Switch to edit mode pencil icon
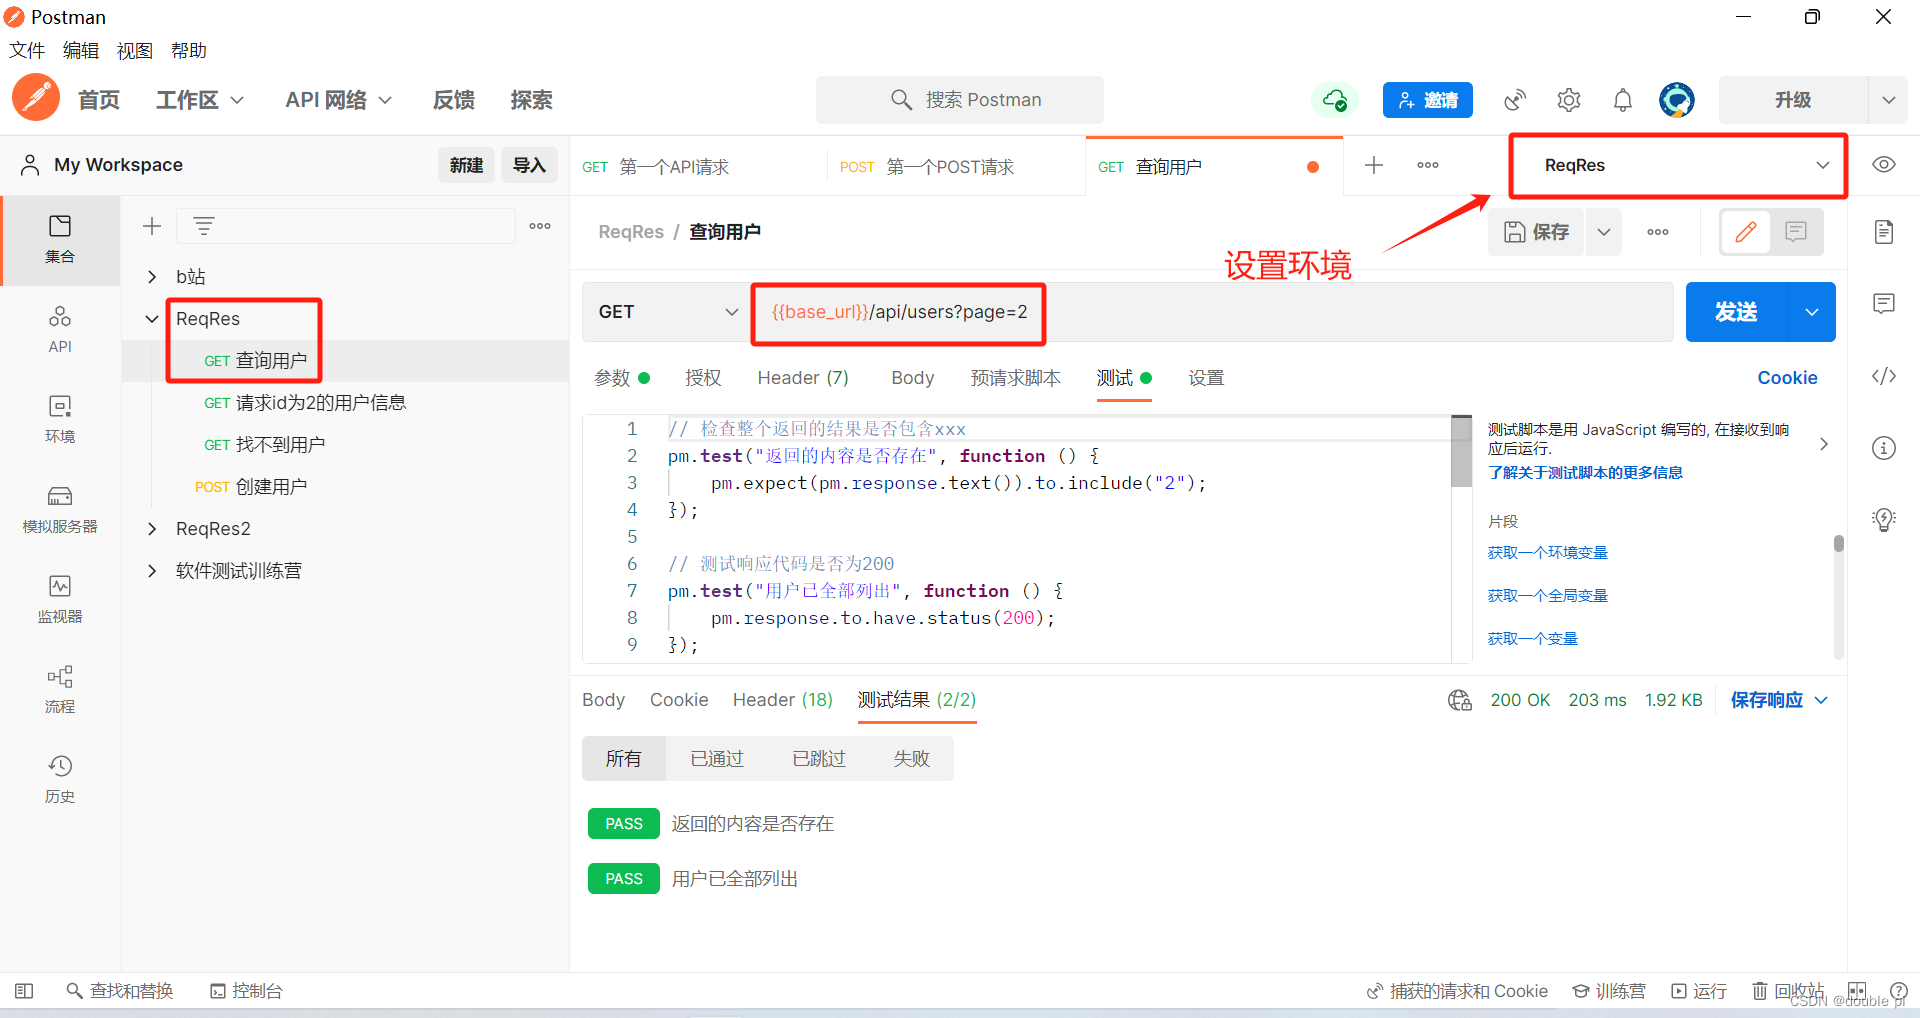The height and width of the screenshot is (1018, 1920). click(x=1746, y=232)
